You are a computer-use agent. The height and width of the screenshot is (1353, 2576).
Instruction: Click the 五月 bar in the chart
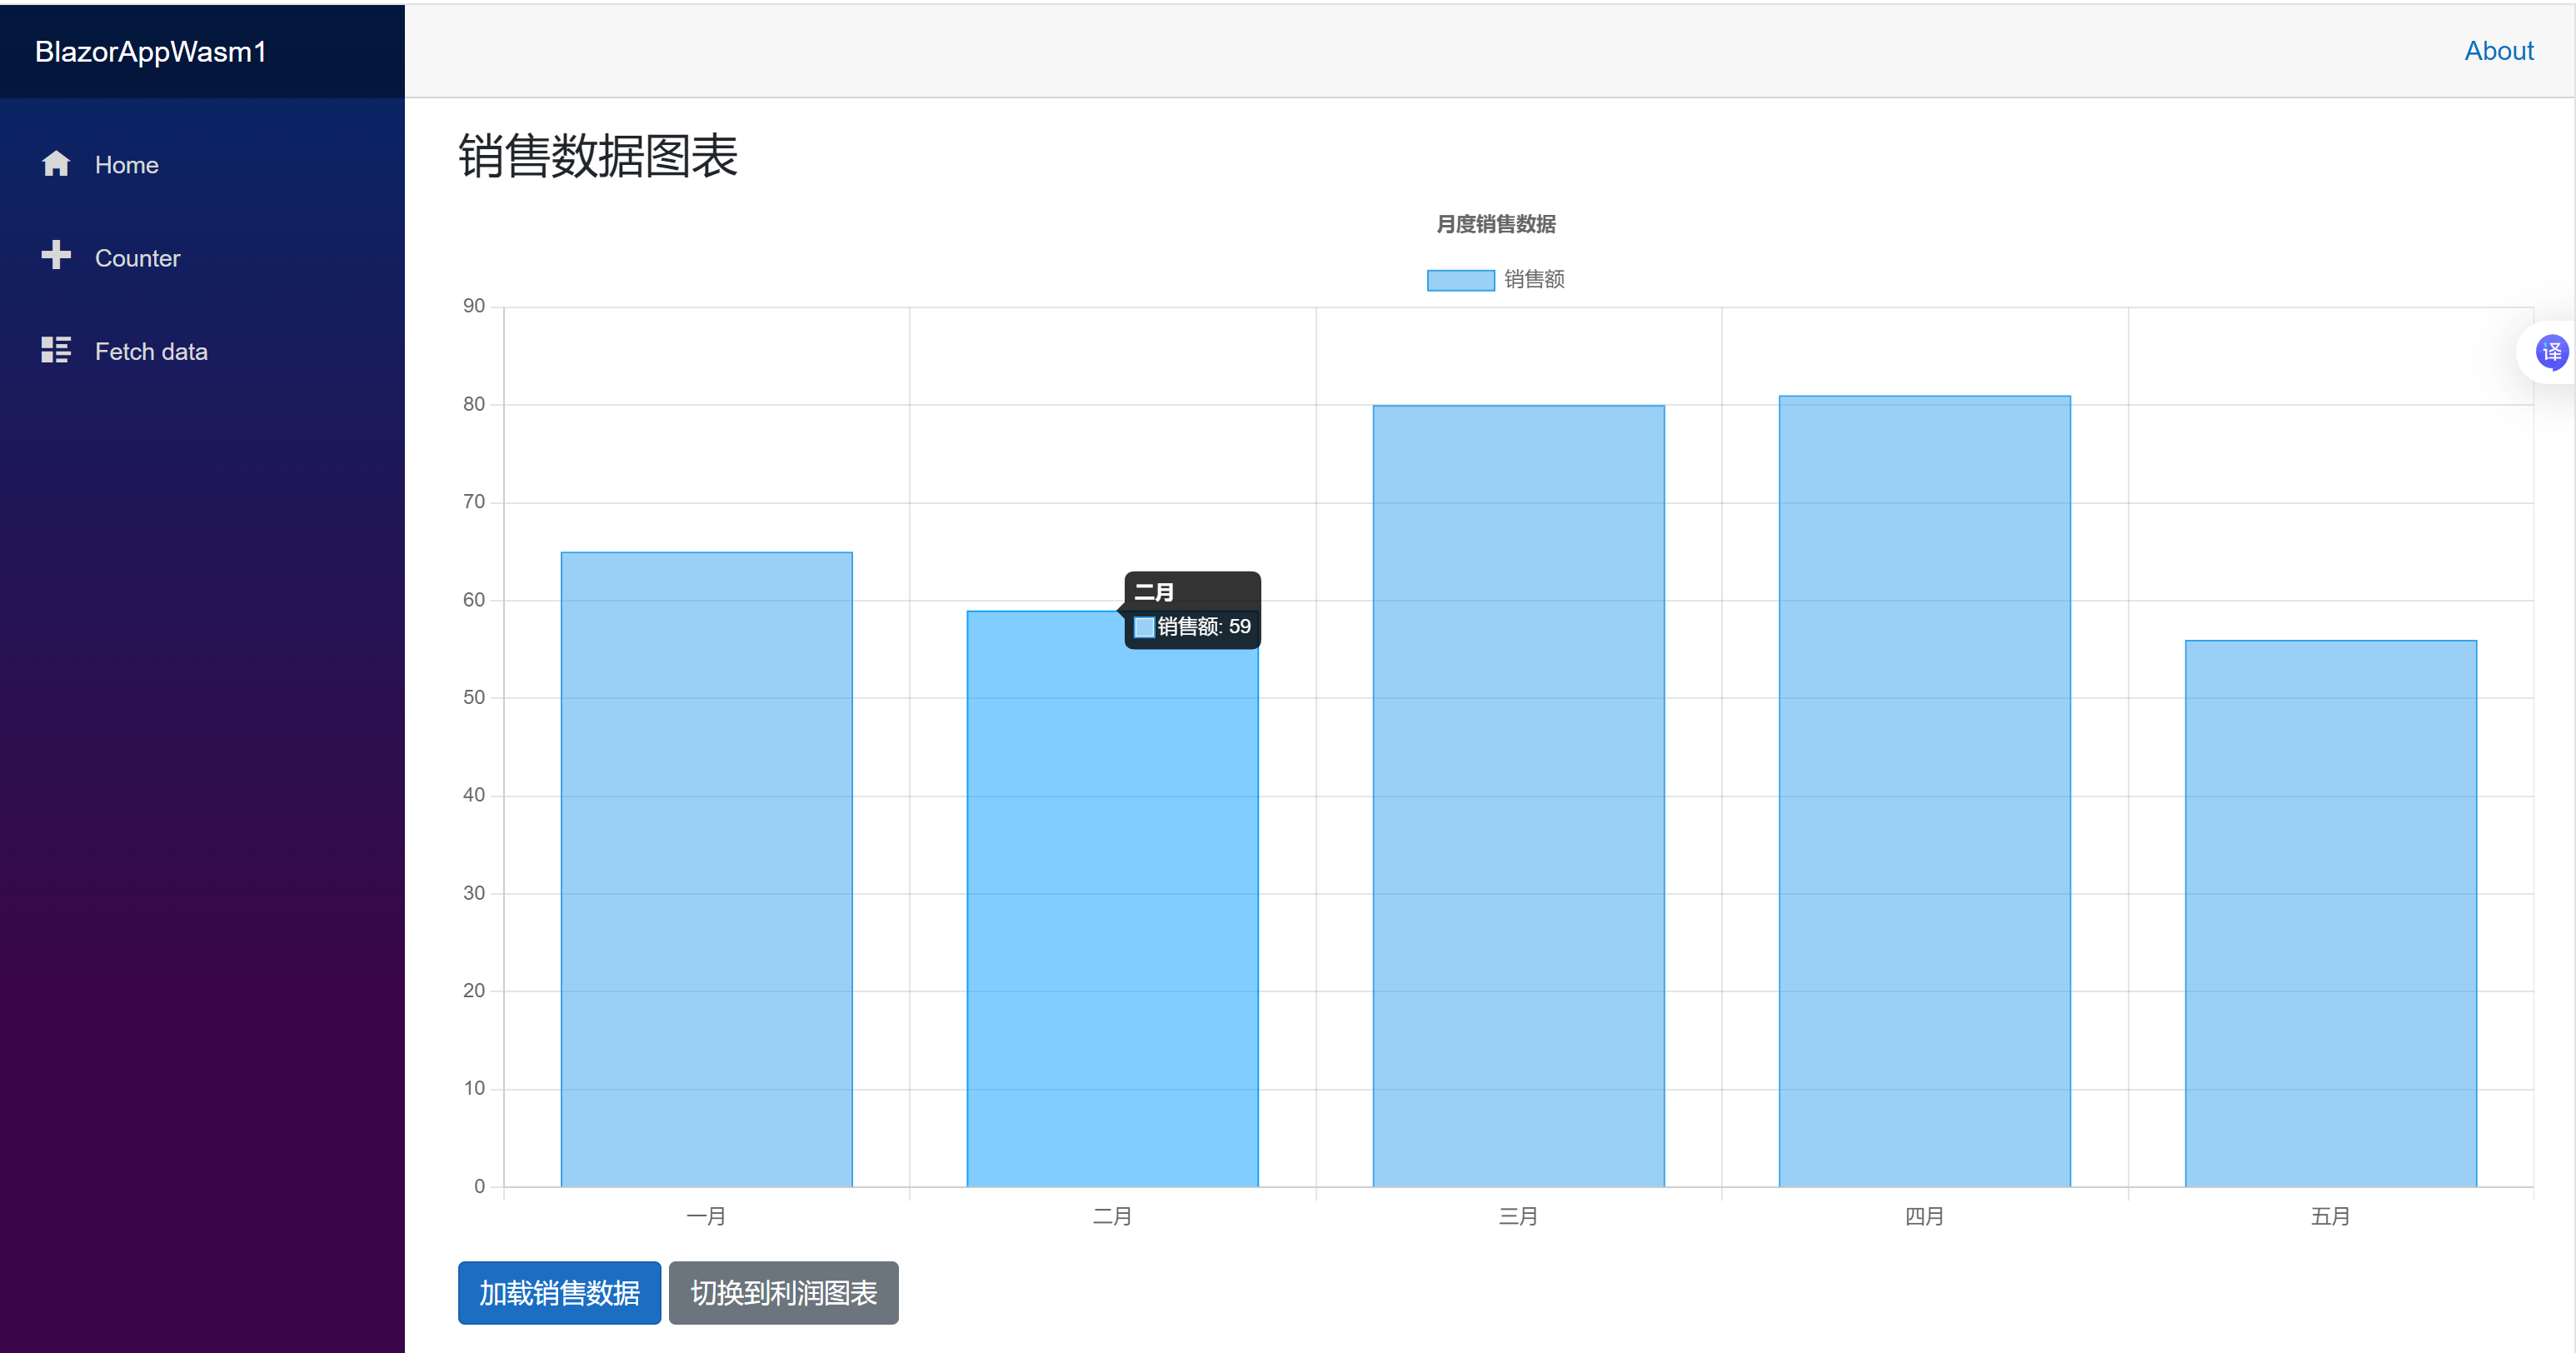[x=2330, y=913]
